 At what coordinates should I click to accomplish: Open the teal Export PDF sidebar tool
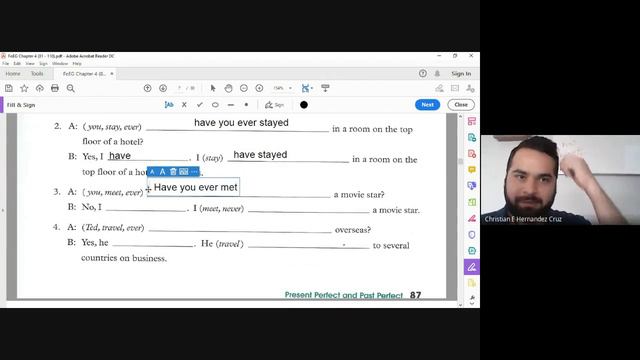tap(472, 137)
